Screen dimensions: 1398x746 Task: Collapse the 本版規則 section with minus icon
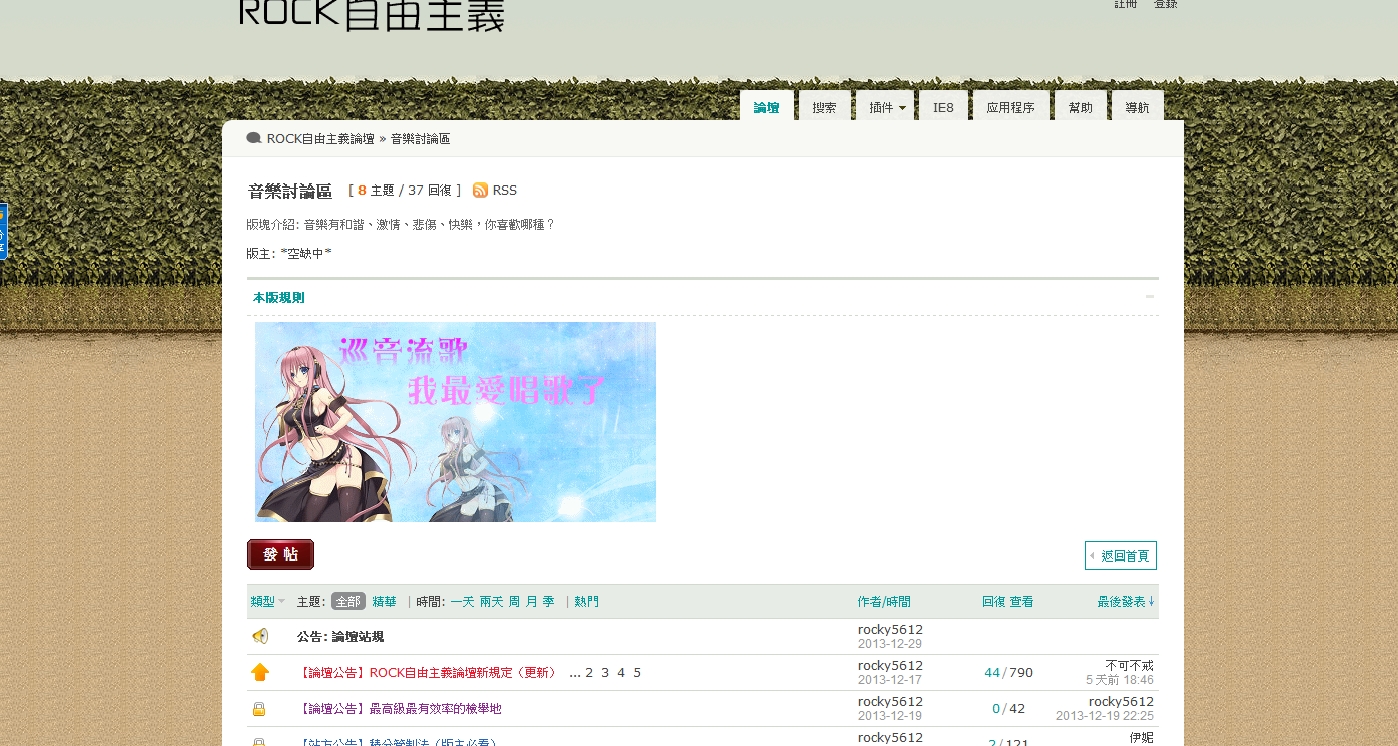[x=1150, y=297]
